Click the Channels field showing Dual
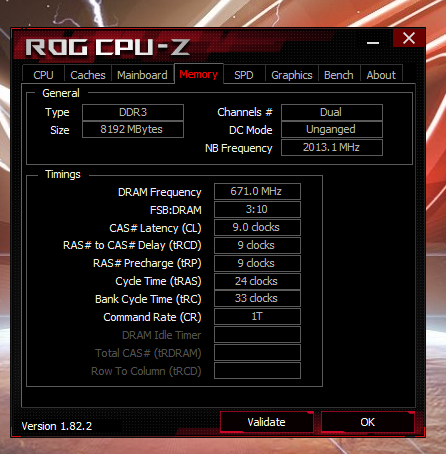446x454 pixels. pos(332,112)
